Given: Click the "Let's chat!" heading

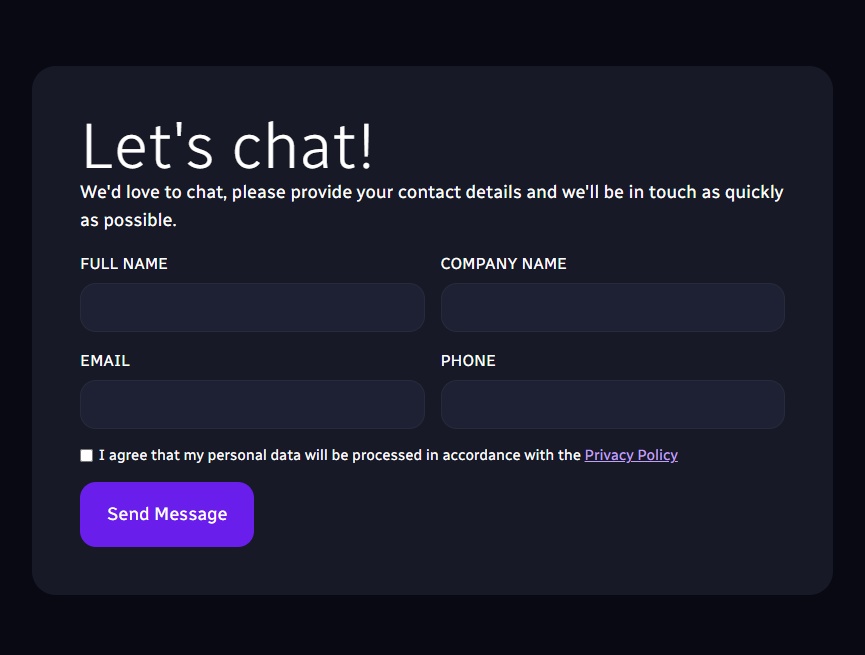Looking at the screenshot, I should click(x=228, y=146).
